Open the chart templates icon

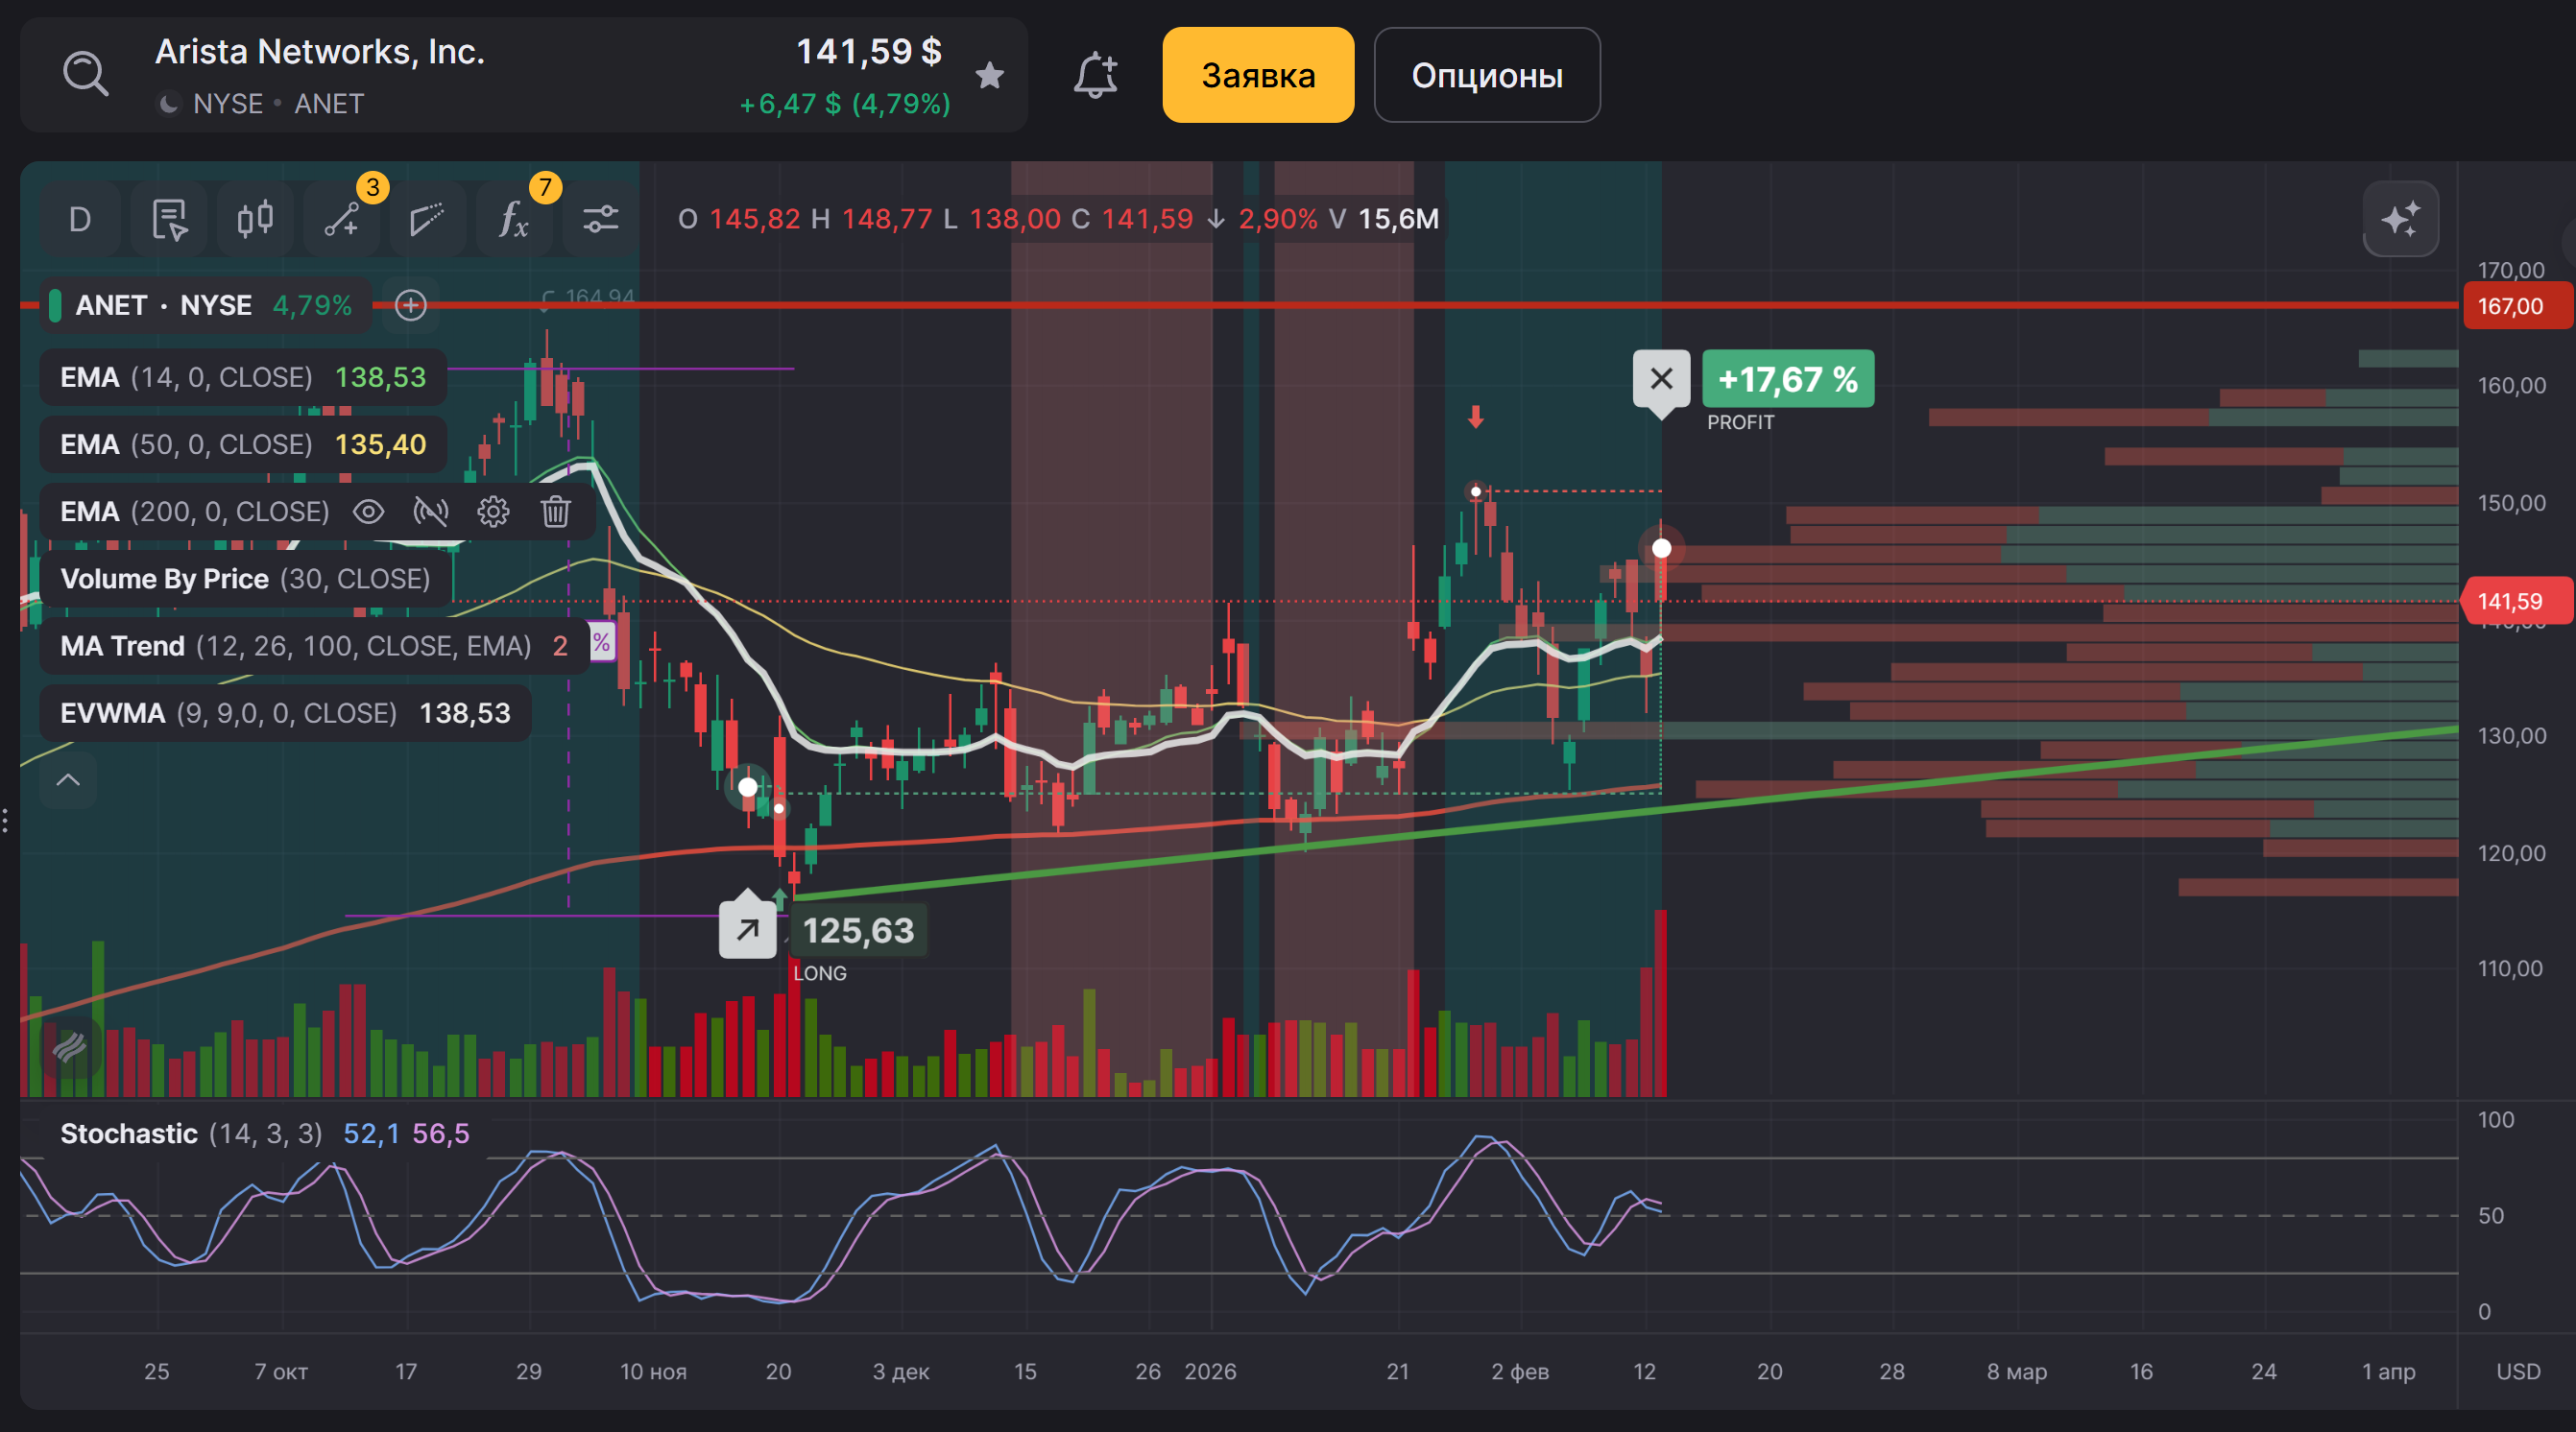[168, 219]
